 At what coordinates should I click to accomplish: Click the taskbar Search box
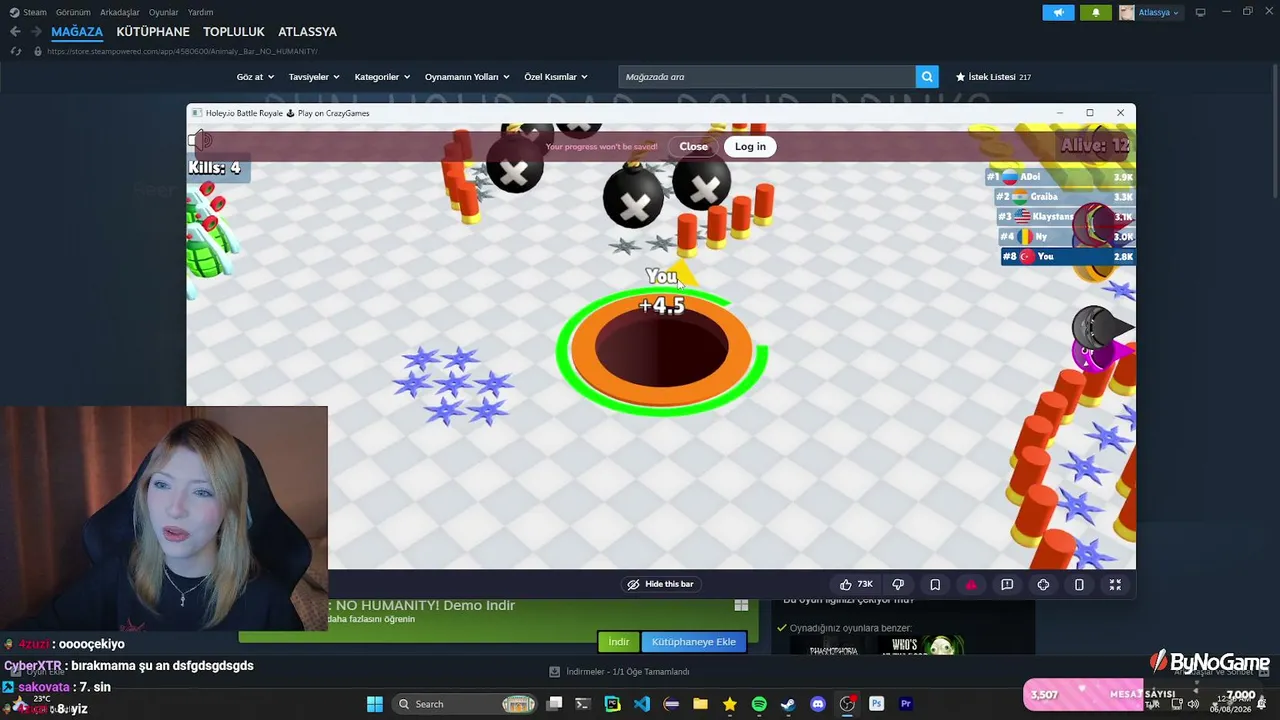466,704
